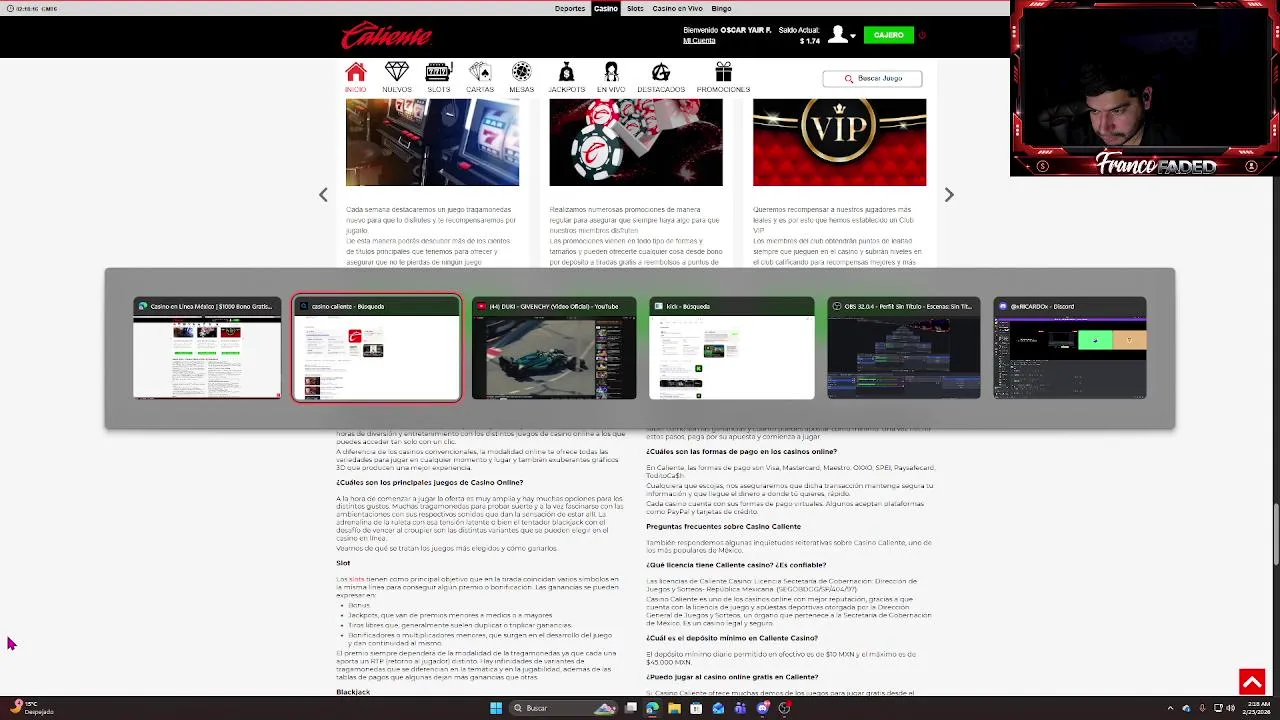The width and height of the screenshot is (1280, 720).
Task: Go to next promotion with right arrow
Action: [x=949, y=195]
